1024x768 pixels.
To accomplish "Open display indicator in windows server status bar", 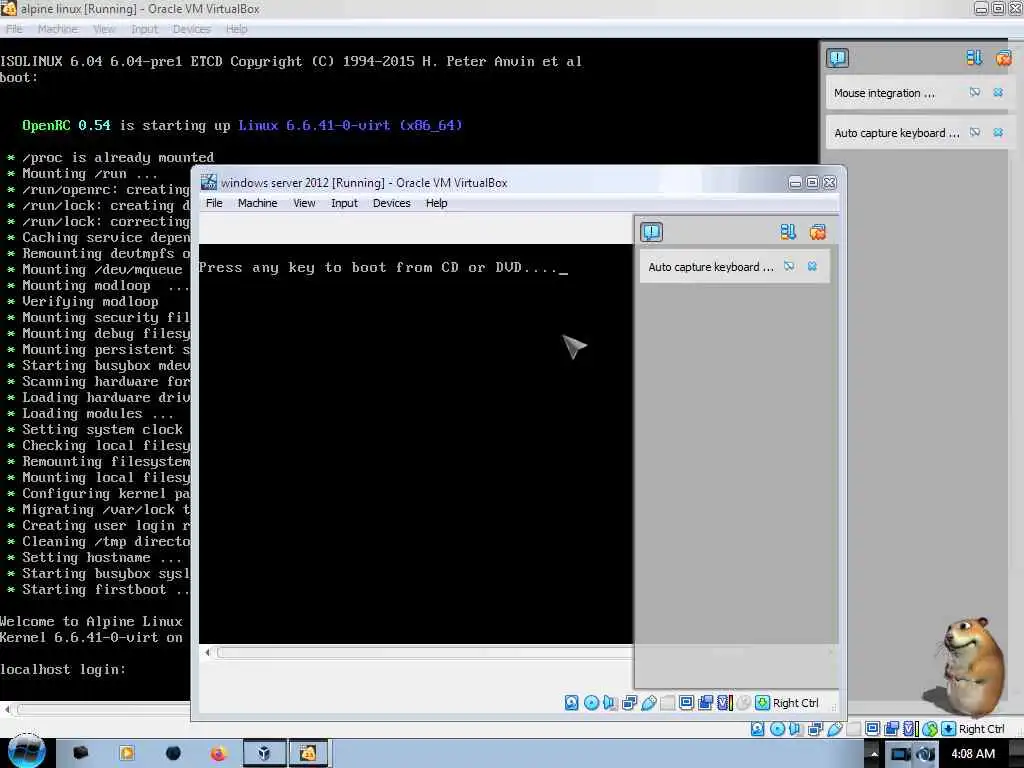I will [x=686, y=703].
